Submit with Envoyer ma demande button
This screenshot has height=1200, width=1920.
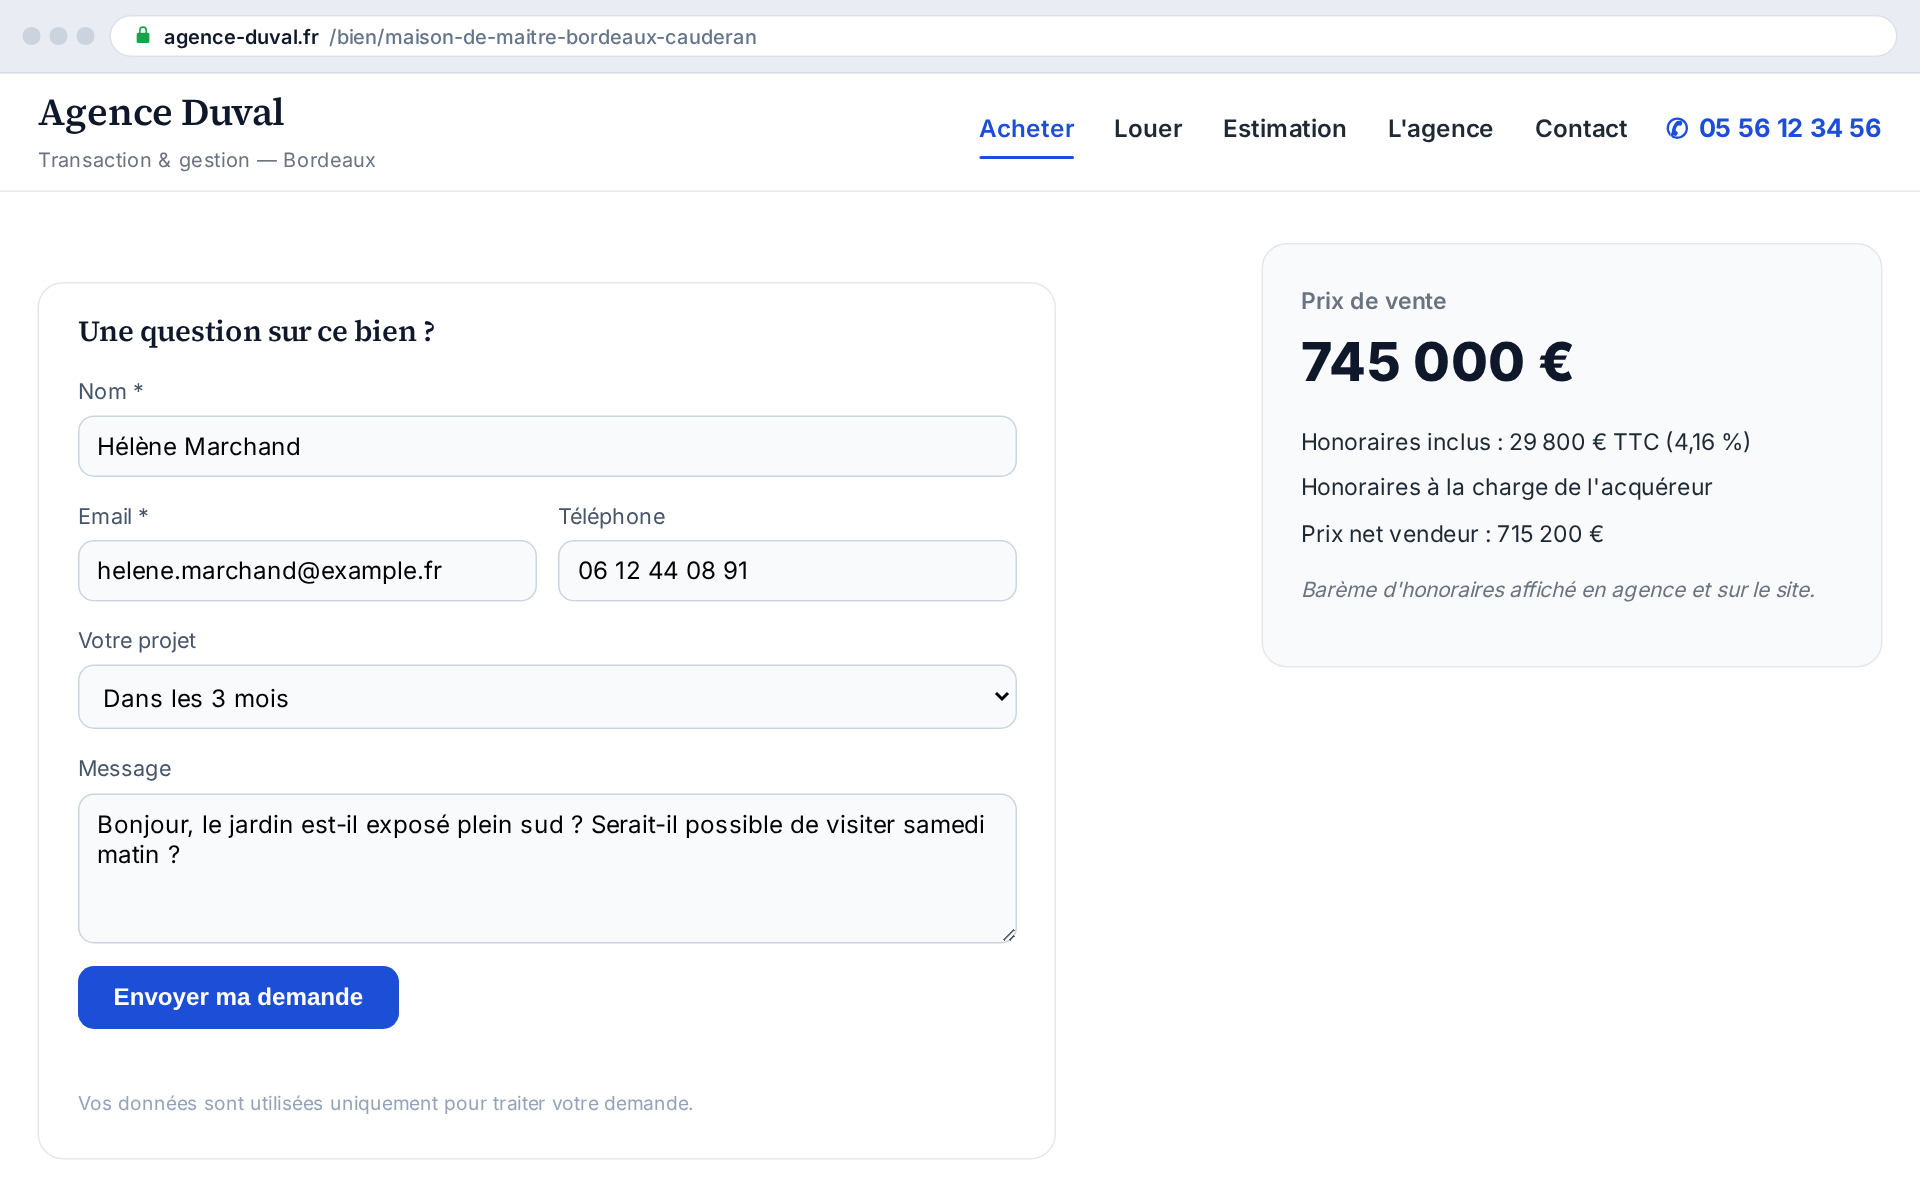click(238, 997)
